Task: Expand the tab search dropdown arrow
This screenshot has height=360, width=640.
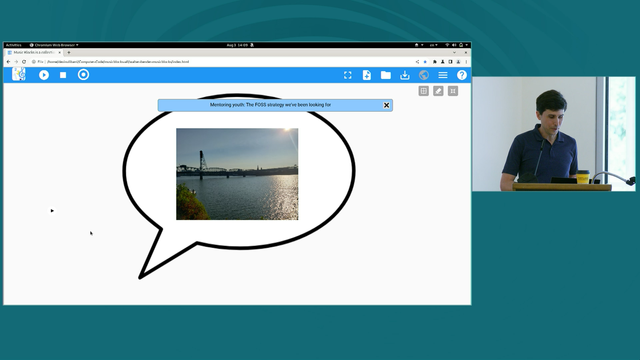Action: point(454,53)
